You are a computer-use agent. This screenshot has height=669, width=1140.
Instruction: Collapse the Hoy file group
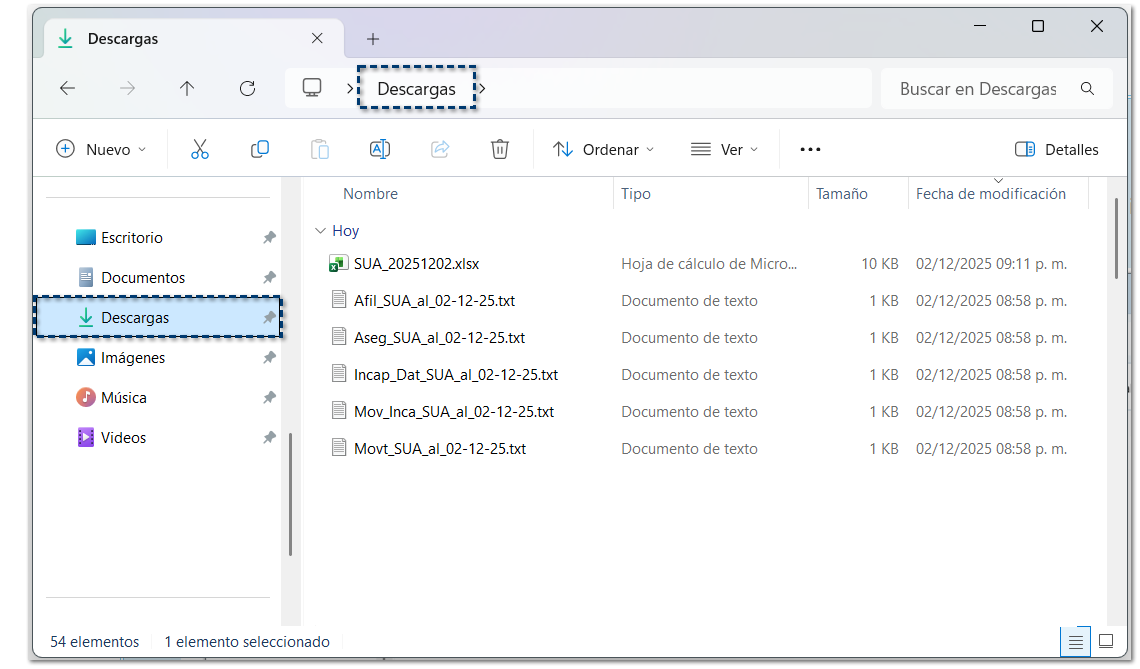pos(320,231)
